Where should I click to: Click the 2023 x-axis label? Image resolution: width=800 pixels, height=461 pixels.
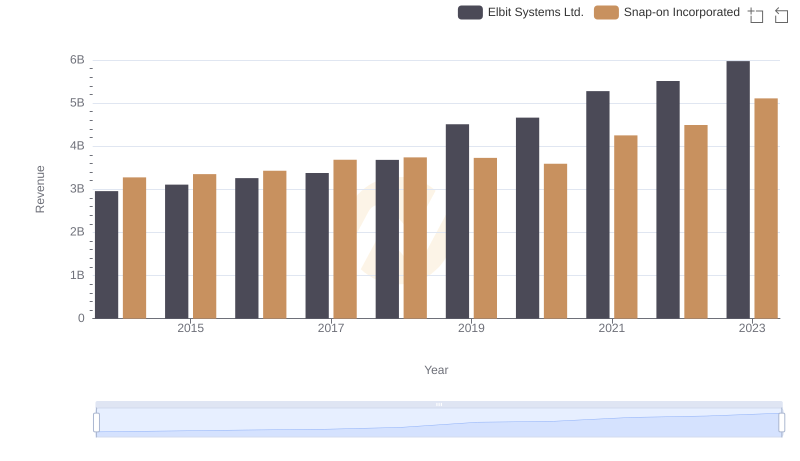(752, 328)
